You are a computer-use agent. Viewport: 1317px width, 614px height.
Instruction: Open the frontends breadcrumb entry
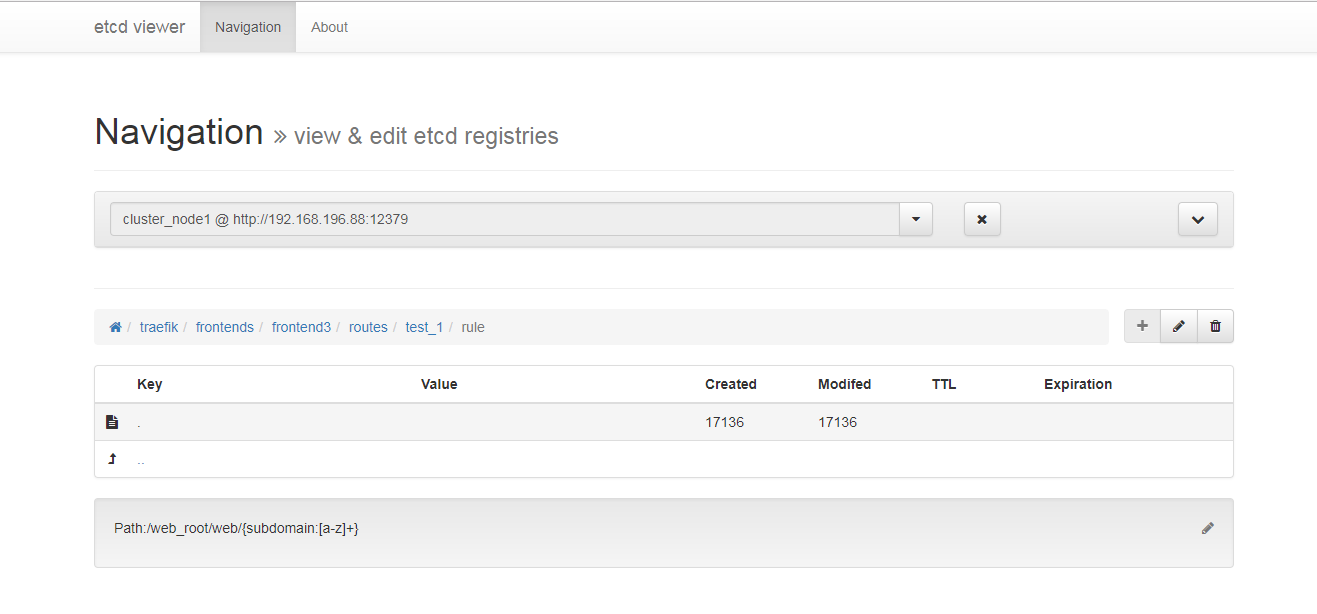[x=225, y=327]
